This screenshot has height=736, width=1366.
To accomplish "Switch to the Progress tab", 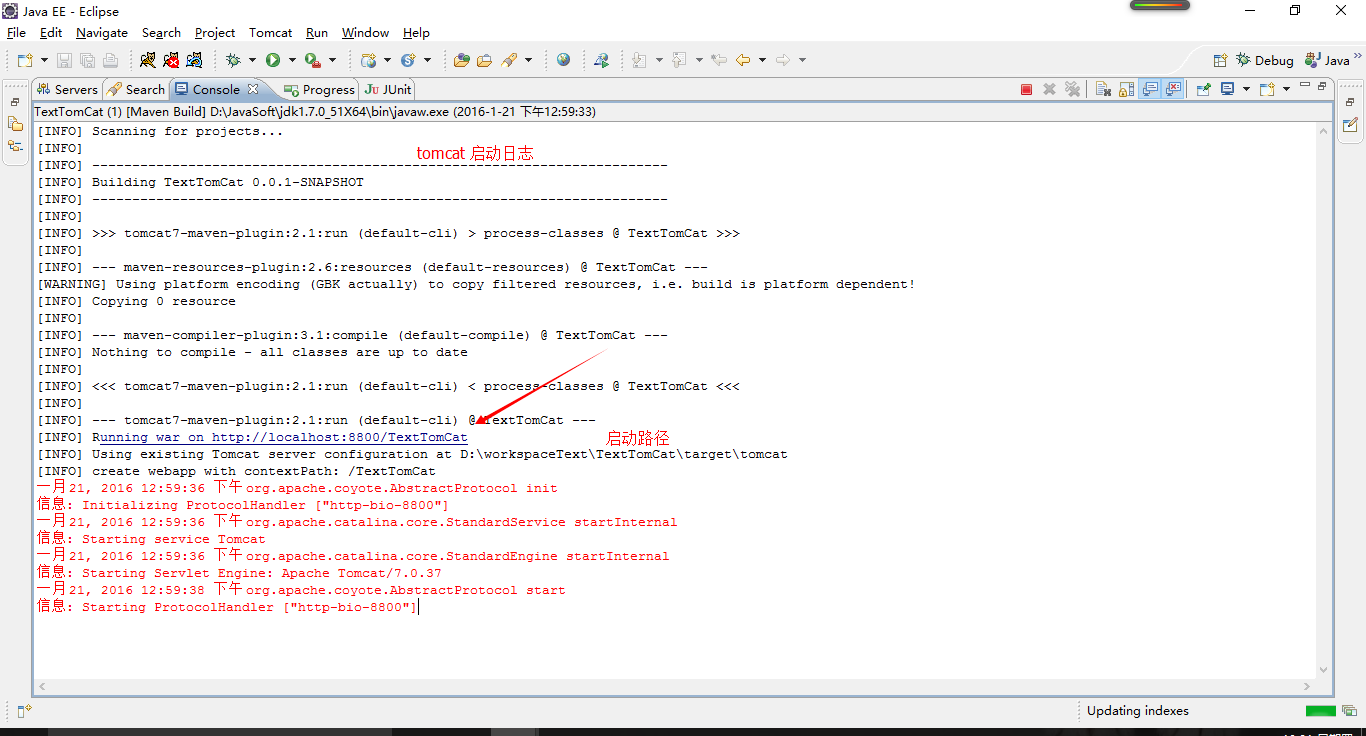I will point(319,89).
